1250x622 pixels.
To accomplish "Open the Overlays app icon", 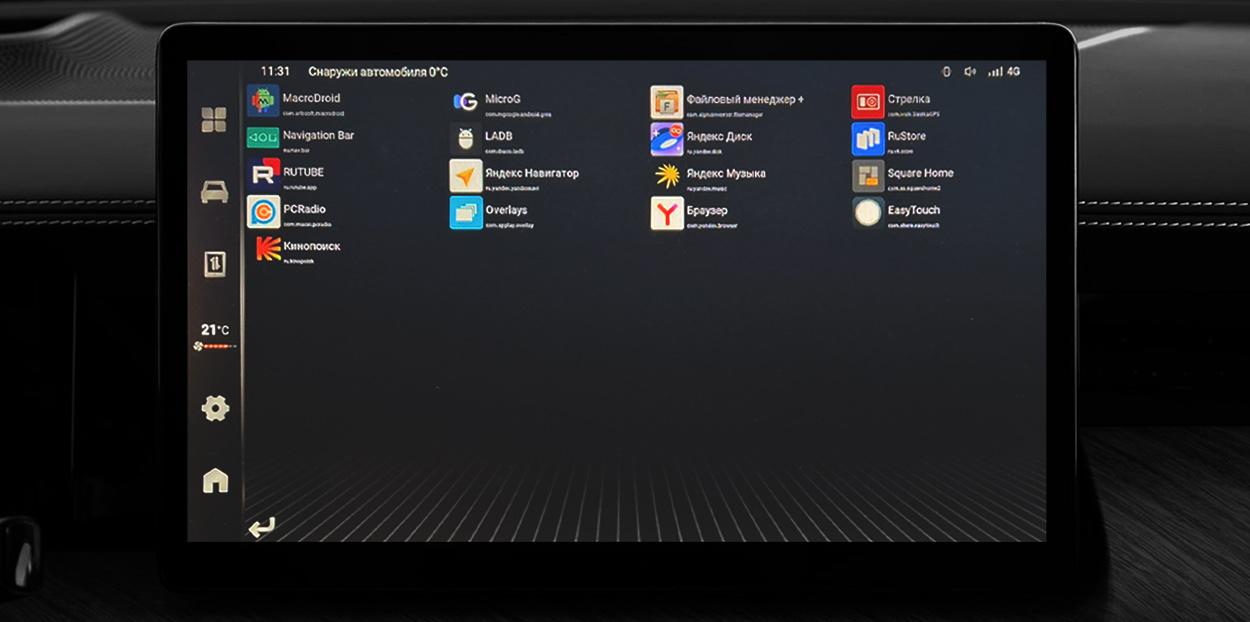I will click(466, 213).
